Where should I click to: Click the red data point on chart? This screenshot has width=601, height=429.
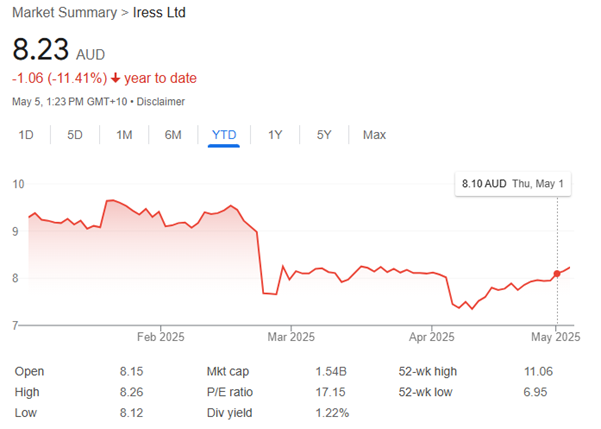[557, 274]
